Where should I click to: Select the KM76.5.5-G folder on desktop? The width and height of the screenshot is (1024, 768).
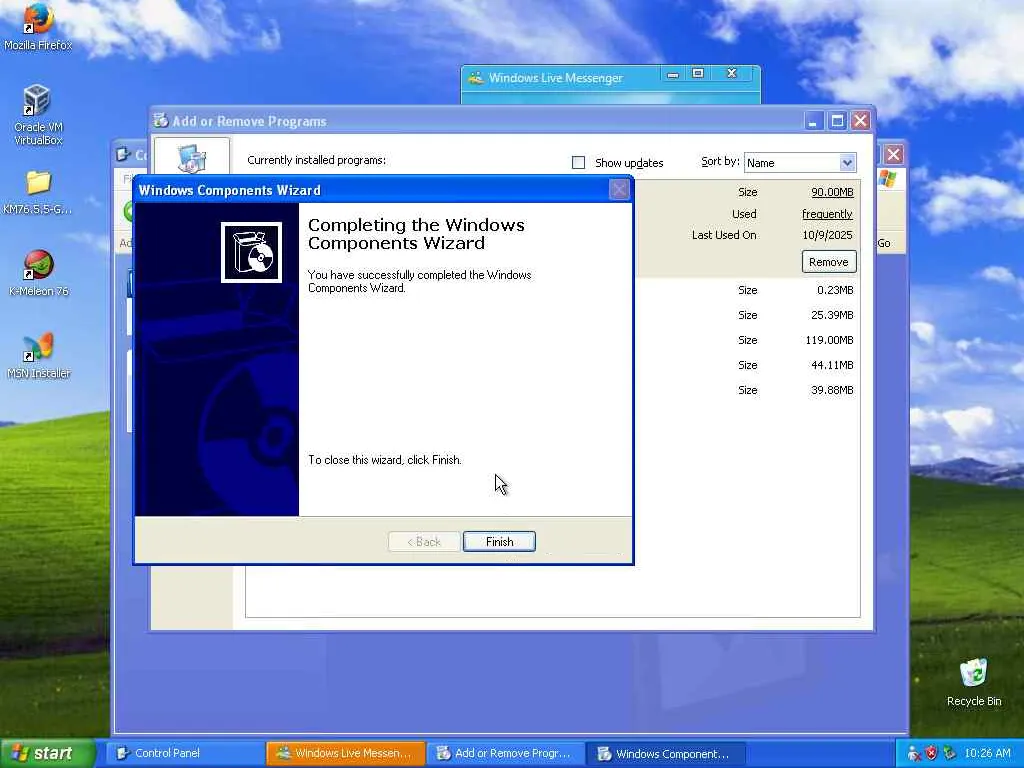pyautogui.click(x=38, y=193)
